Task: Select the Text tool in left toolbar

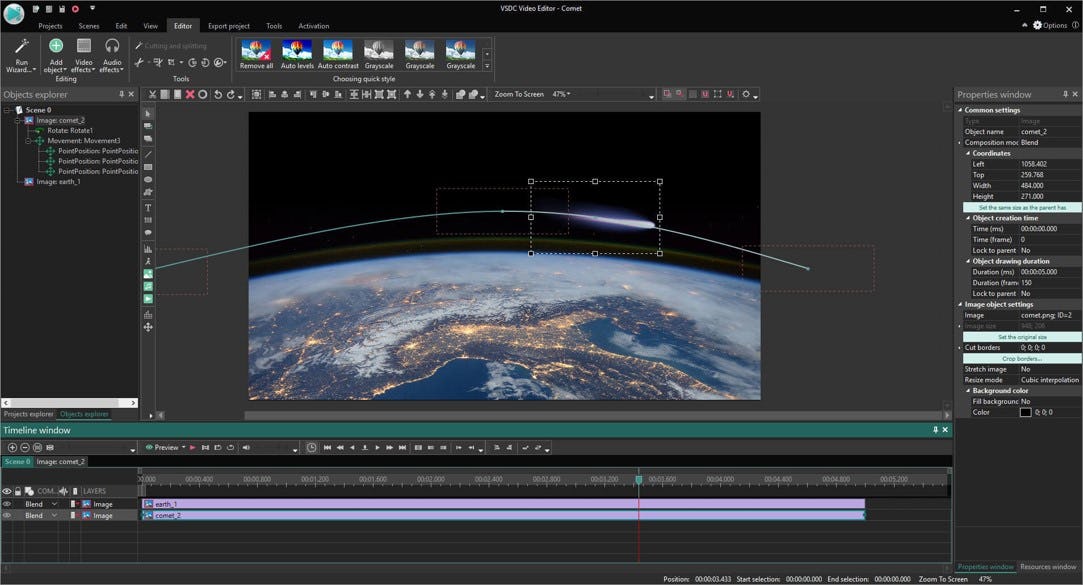Action: (x=148, y=207)
